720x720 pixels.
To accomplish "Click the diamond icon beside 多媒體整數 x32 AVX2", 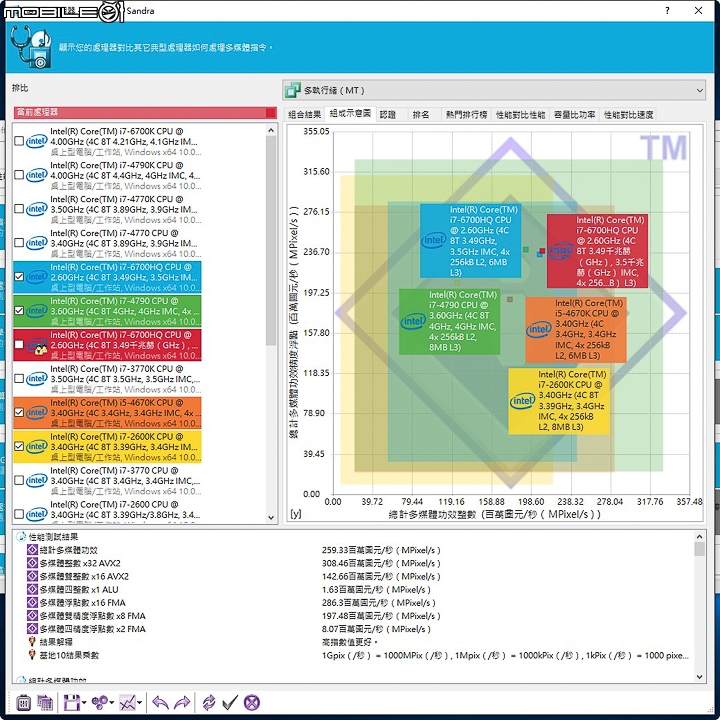I will tap(32, 563).
